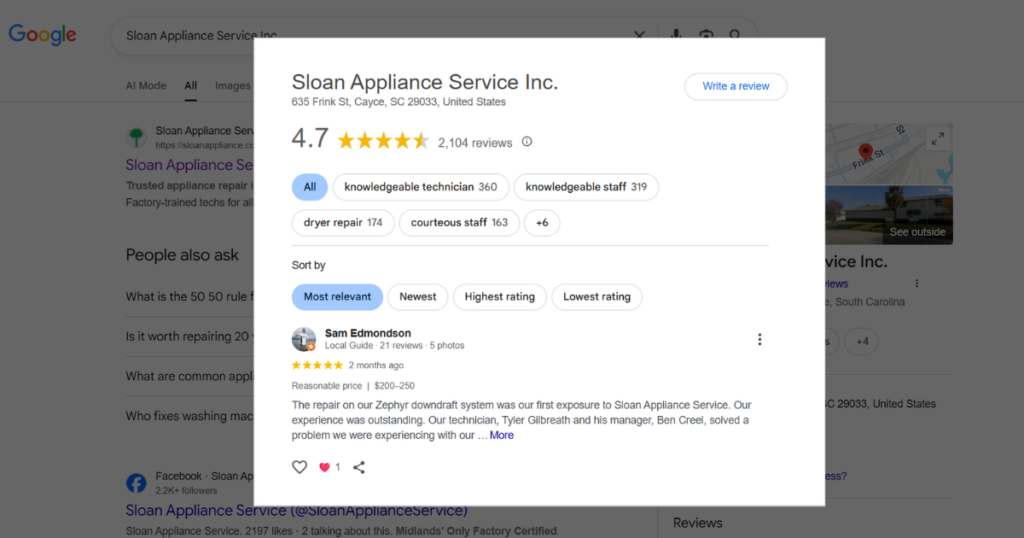The width and height of the screenshot is (1024, 538).
Task: Sort reviews by Lowest rating
Action: [597, 297]
